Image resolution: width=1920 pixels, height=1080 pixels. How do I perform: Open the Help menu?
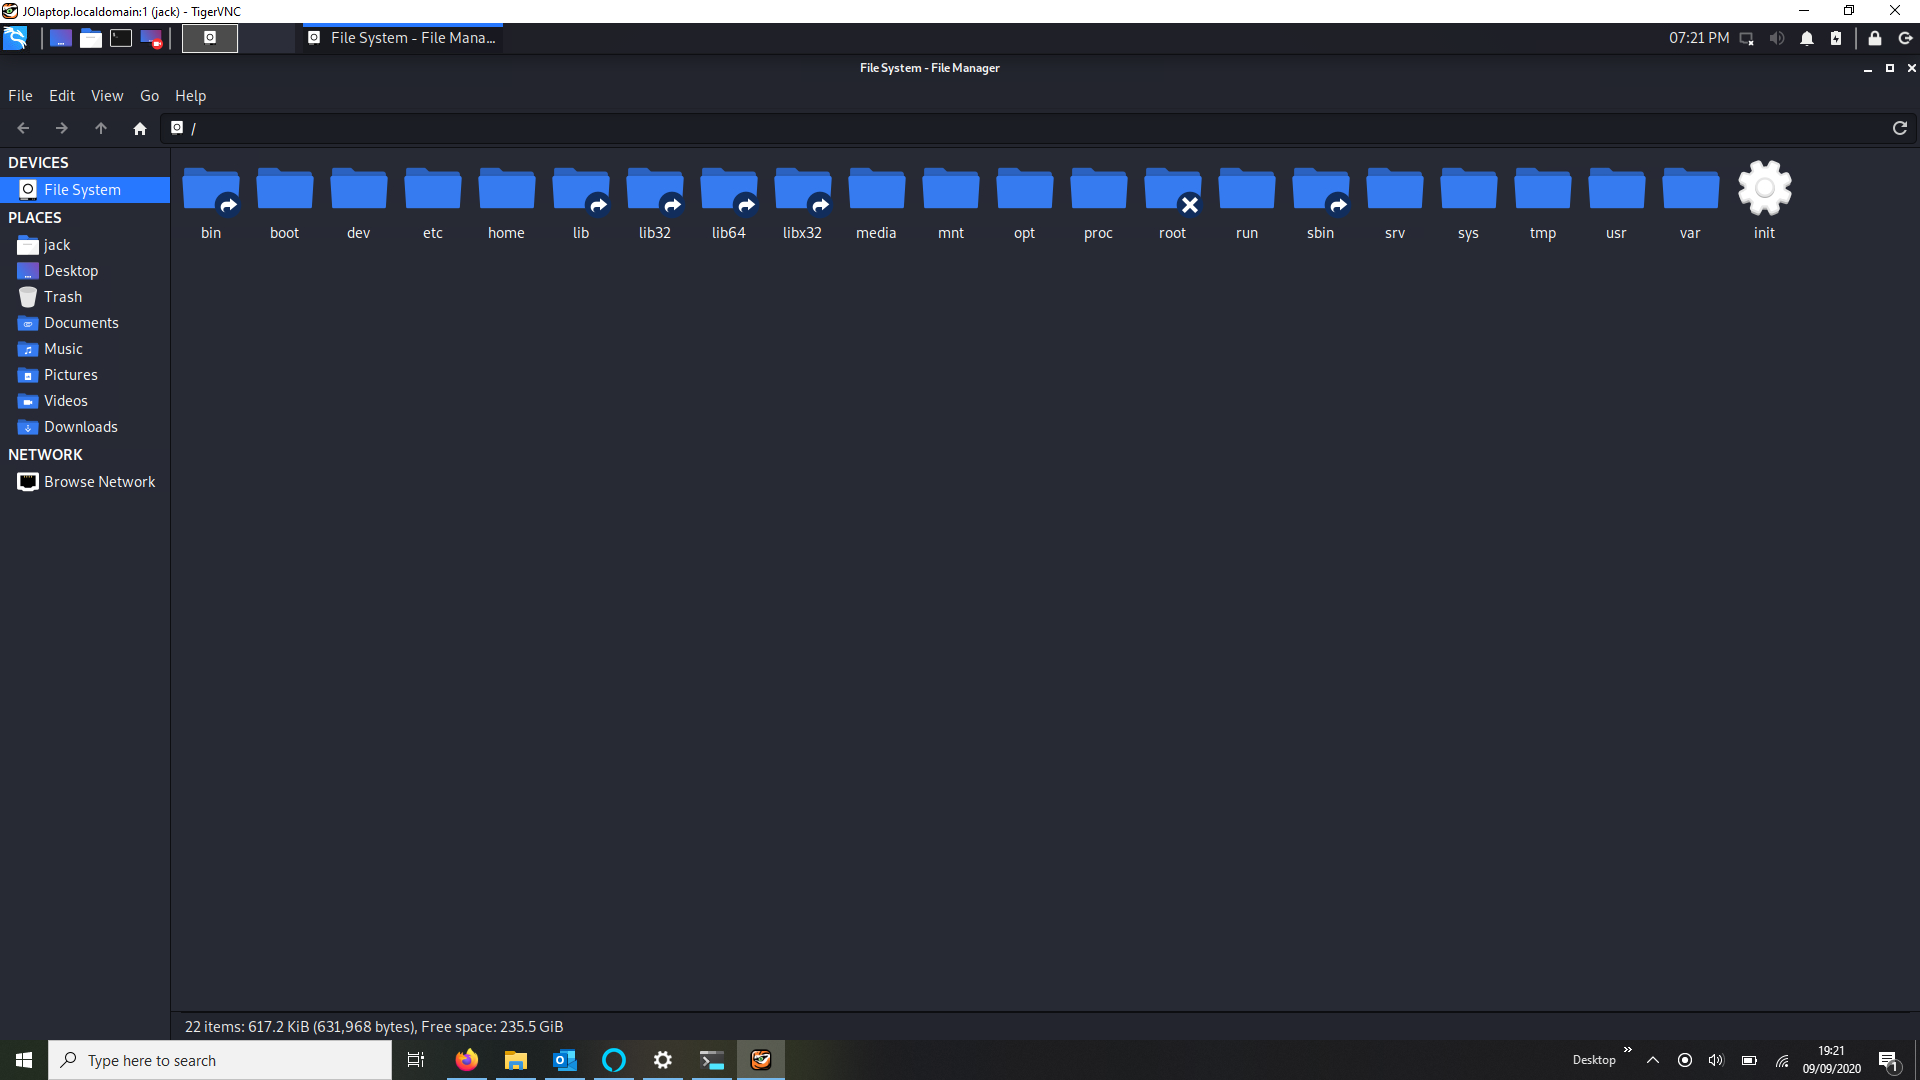190,96
